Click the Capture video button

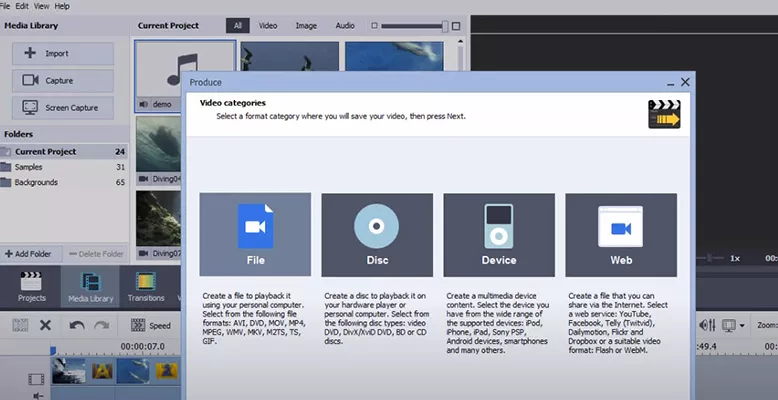63,80
